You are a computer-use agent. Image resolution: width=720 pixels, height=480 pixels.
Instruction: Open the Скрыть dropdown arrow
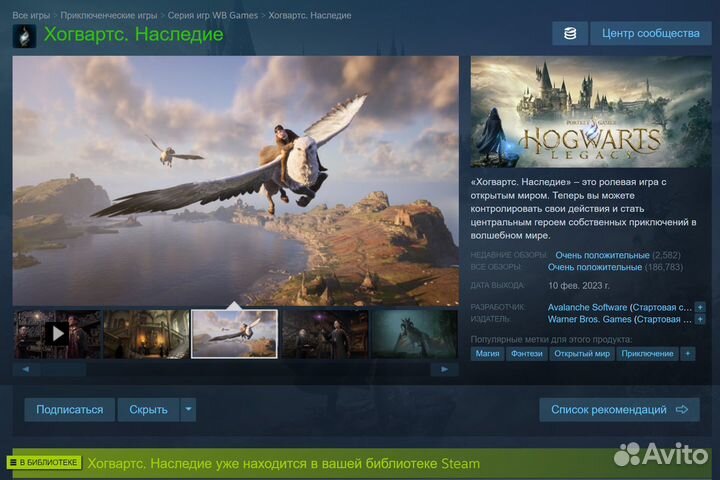click(x=188, y=410)
